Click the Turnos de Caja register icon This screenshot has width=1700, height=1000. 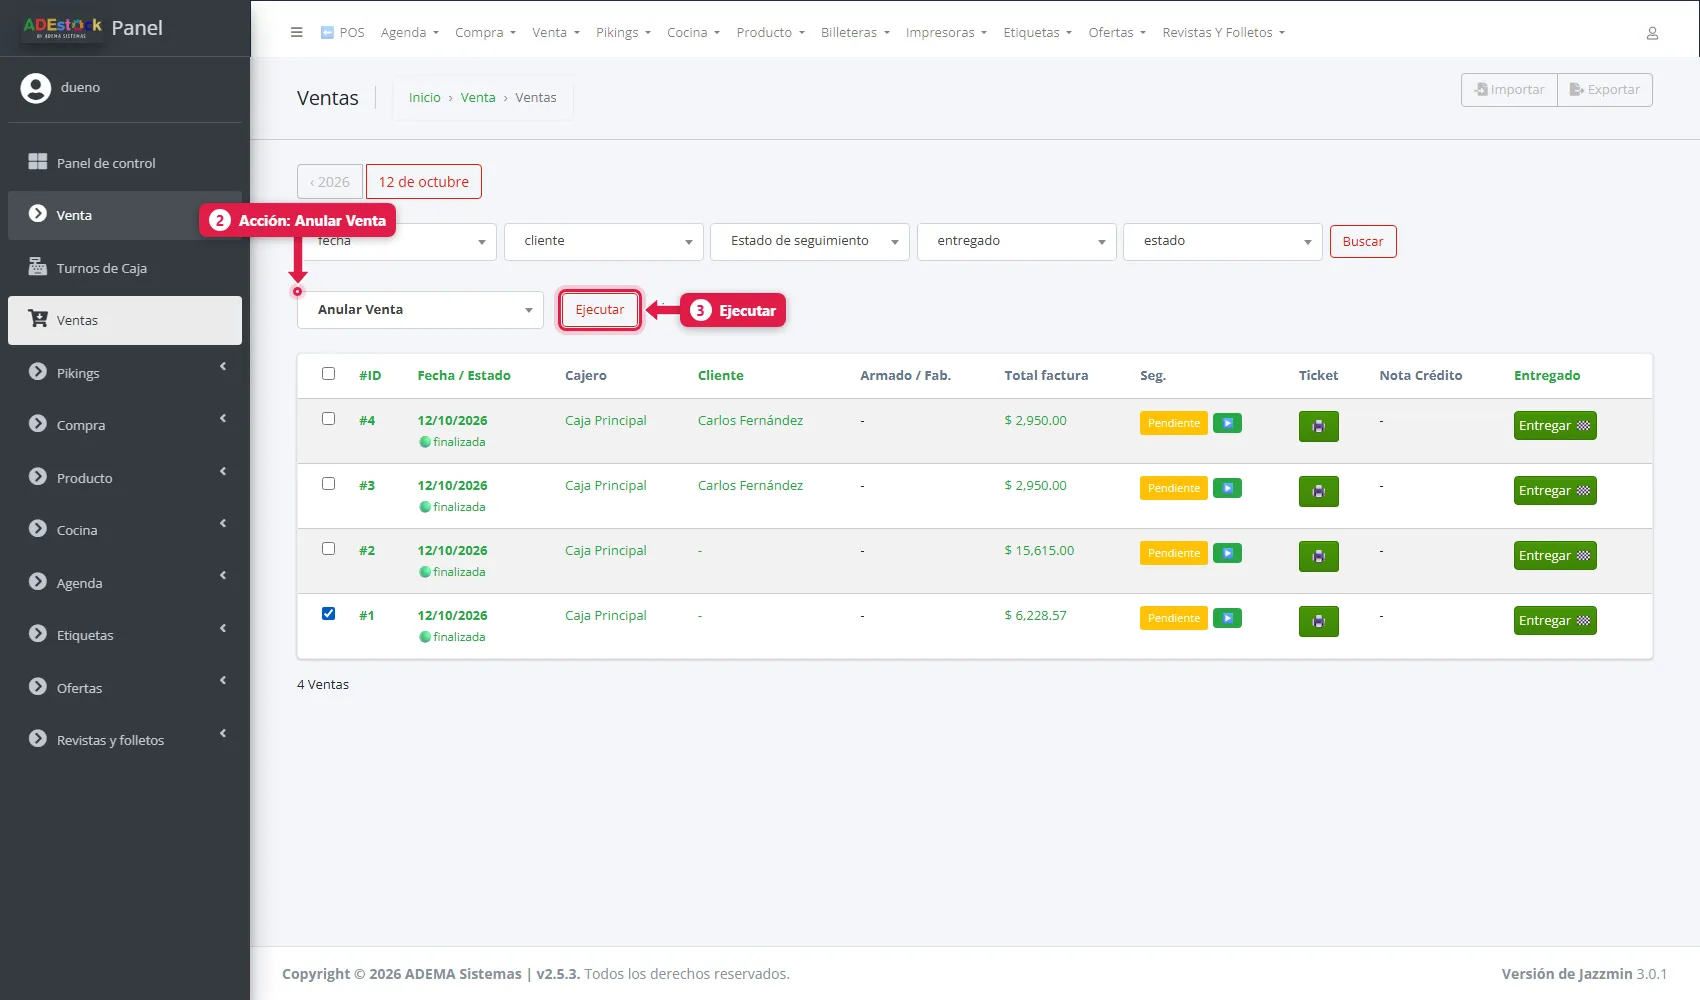[38, 267]
